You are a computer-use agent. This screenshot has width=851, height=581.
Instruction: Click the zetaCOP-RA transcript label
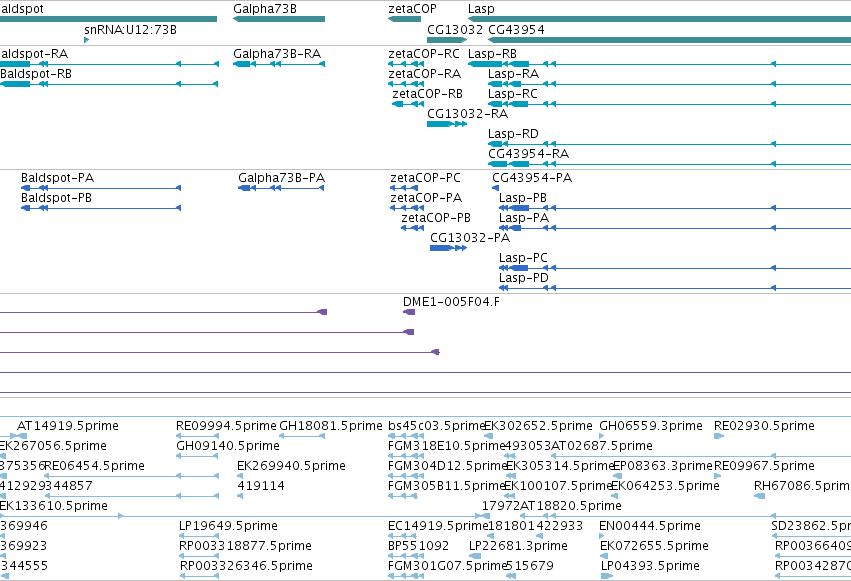point(424,74)
